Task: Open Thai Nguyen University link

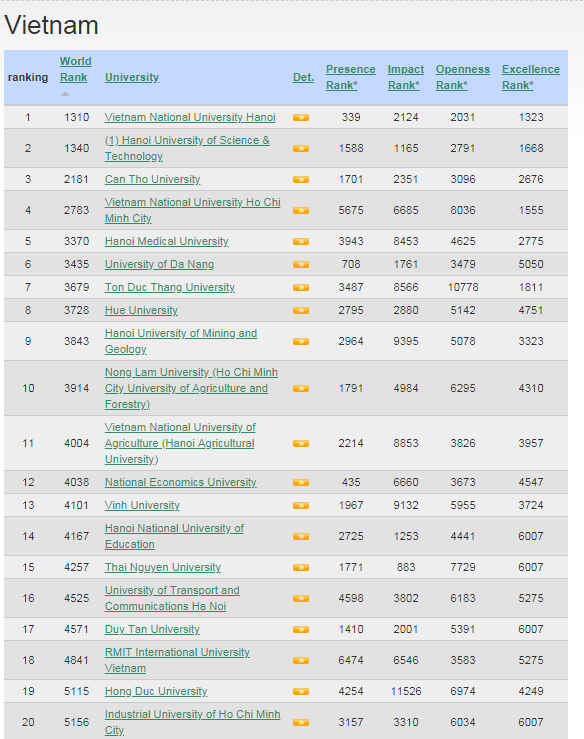Action: click(x=163, y=567)
